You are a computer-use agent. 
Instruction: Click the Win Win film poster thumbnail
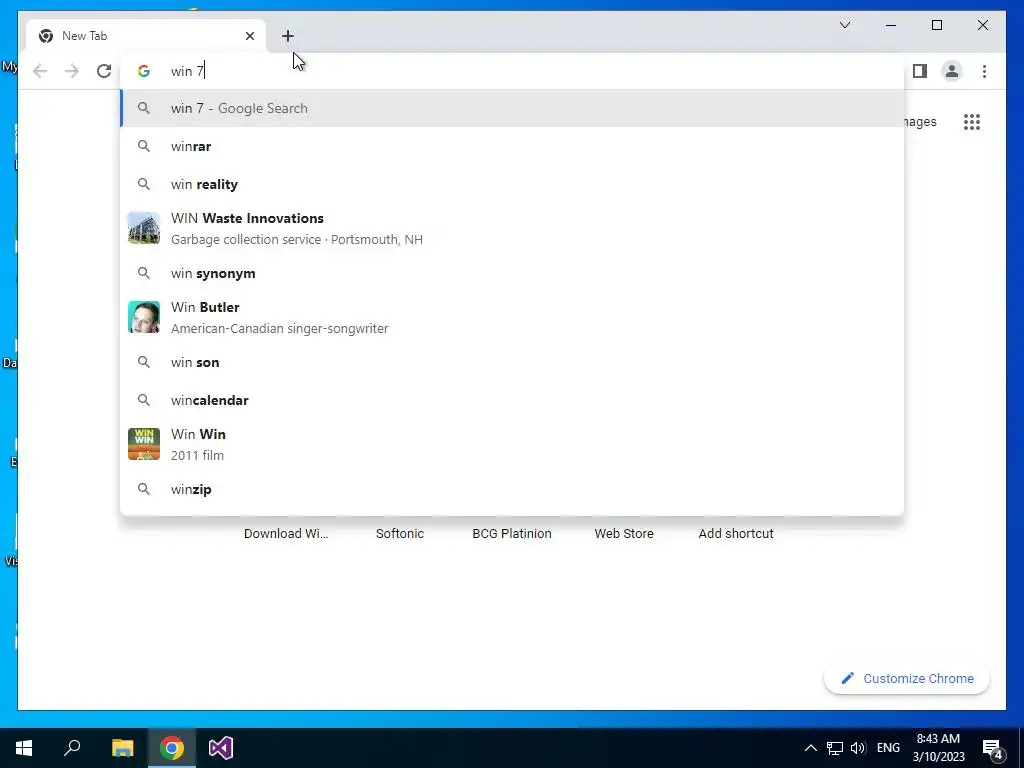point(144,444)
